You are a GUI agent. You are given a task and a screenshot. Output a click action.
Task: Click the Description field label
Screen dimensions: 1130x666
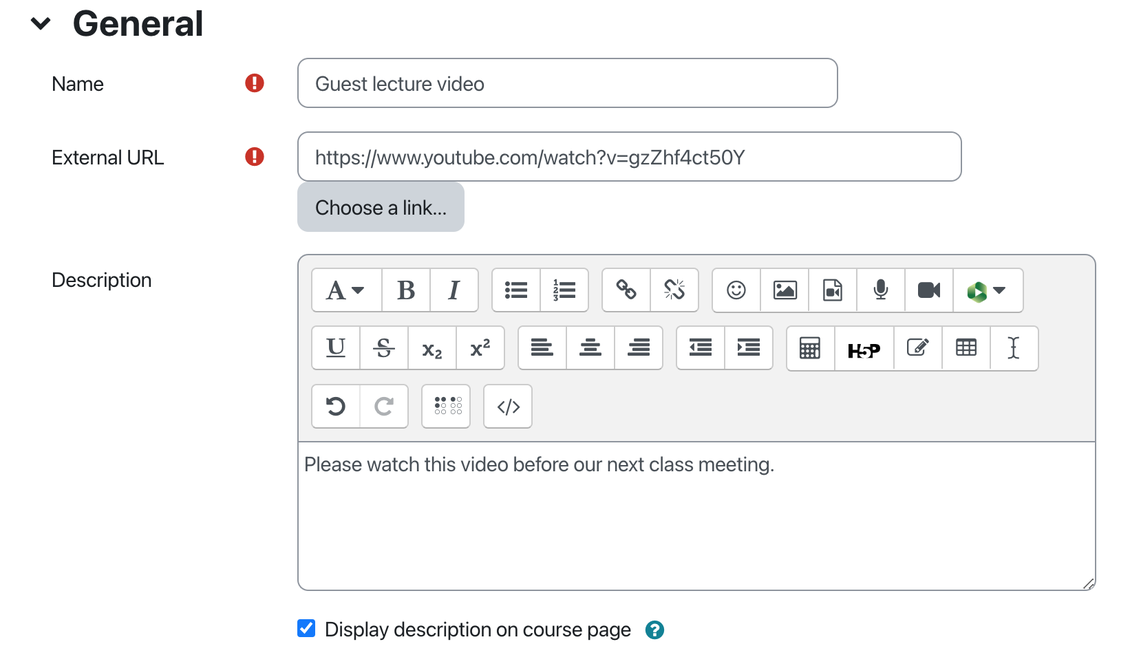pos(102,280)
